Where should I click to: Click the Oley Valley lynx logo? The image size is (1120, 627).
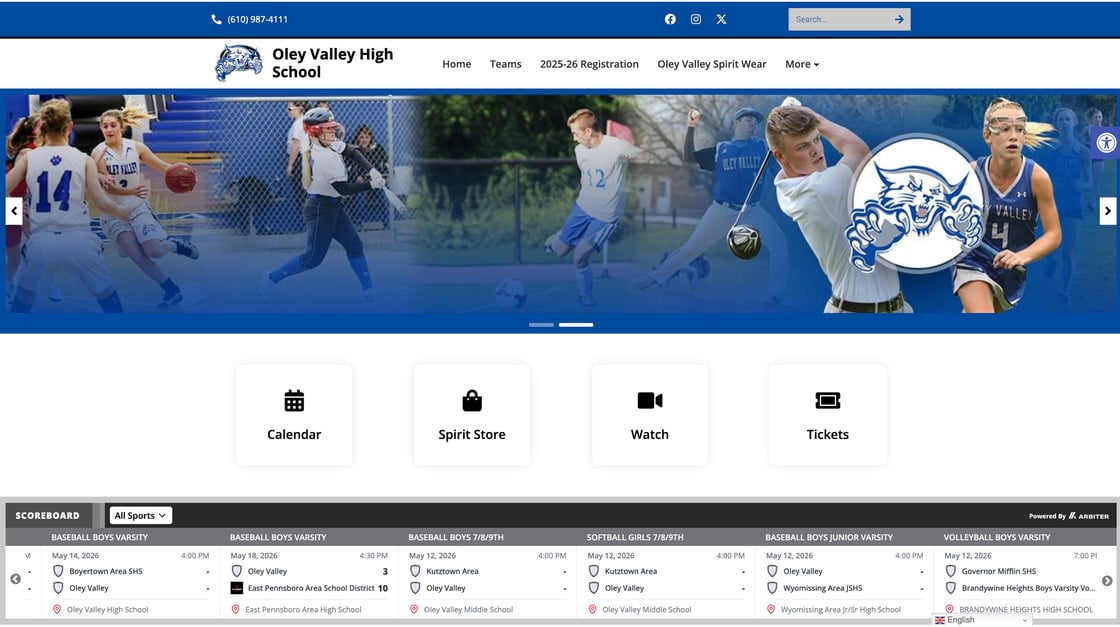[239, 63]
